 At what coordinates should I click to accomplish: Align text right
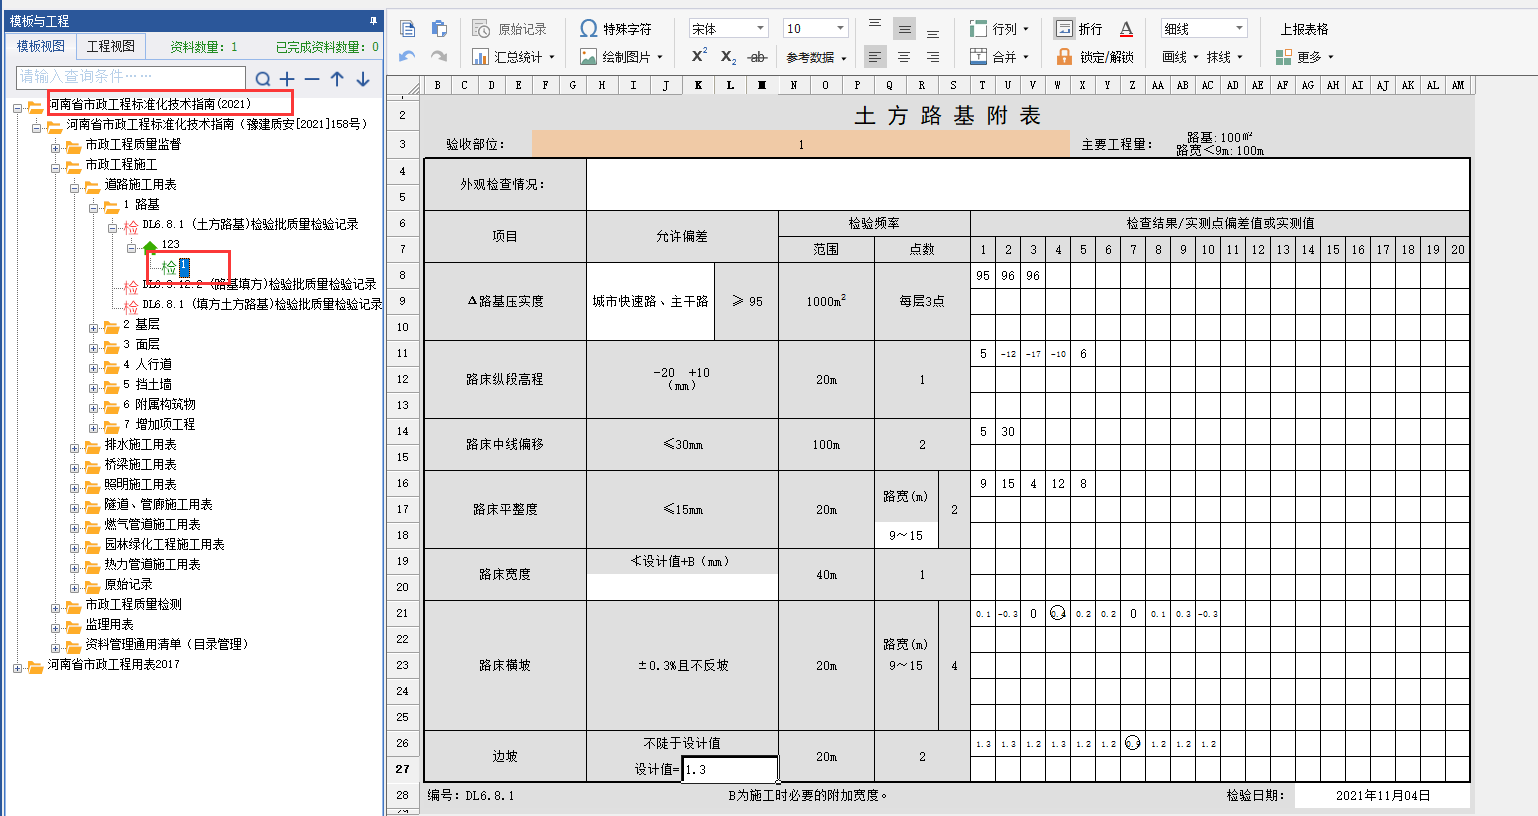point(932,57)
